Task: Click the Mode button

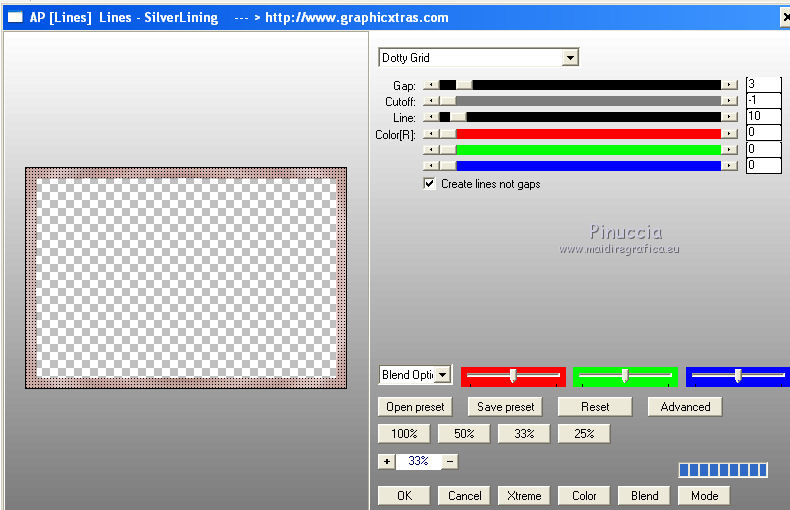Action: click(704, 496)
